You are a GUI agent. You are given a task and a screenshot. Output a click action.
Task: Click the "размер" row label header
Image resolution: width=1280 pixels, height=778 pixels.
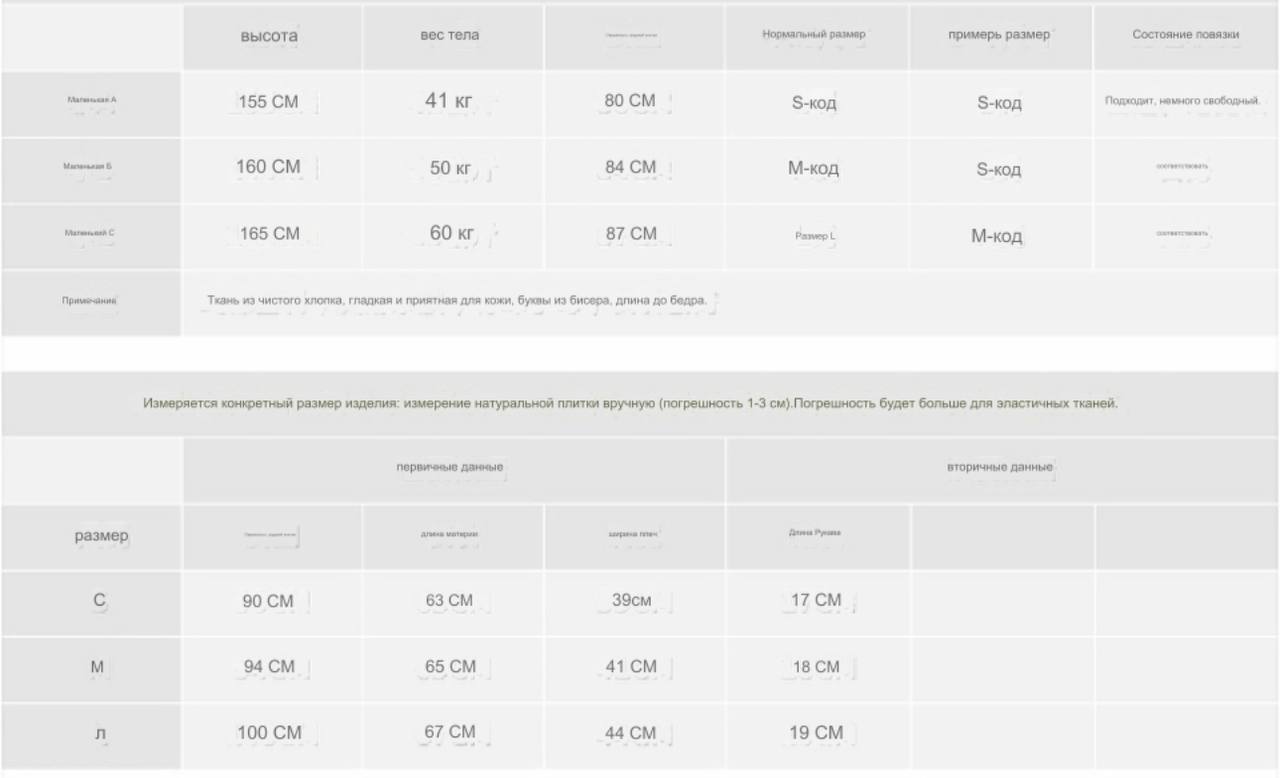(102, 536)
